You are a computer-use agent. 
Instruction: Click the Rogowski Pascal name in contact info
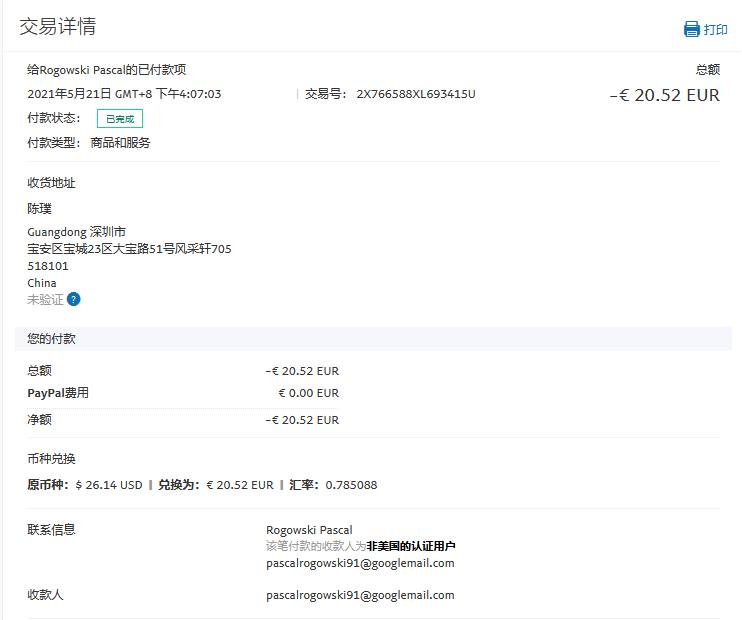click(x=309, y=530)
